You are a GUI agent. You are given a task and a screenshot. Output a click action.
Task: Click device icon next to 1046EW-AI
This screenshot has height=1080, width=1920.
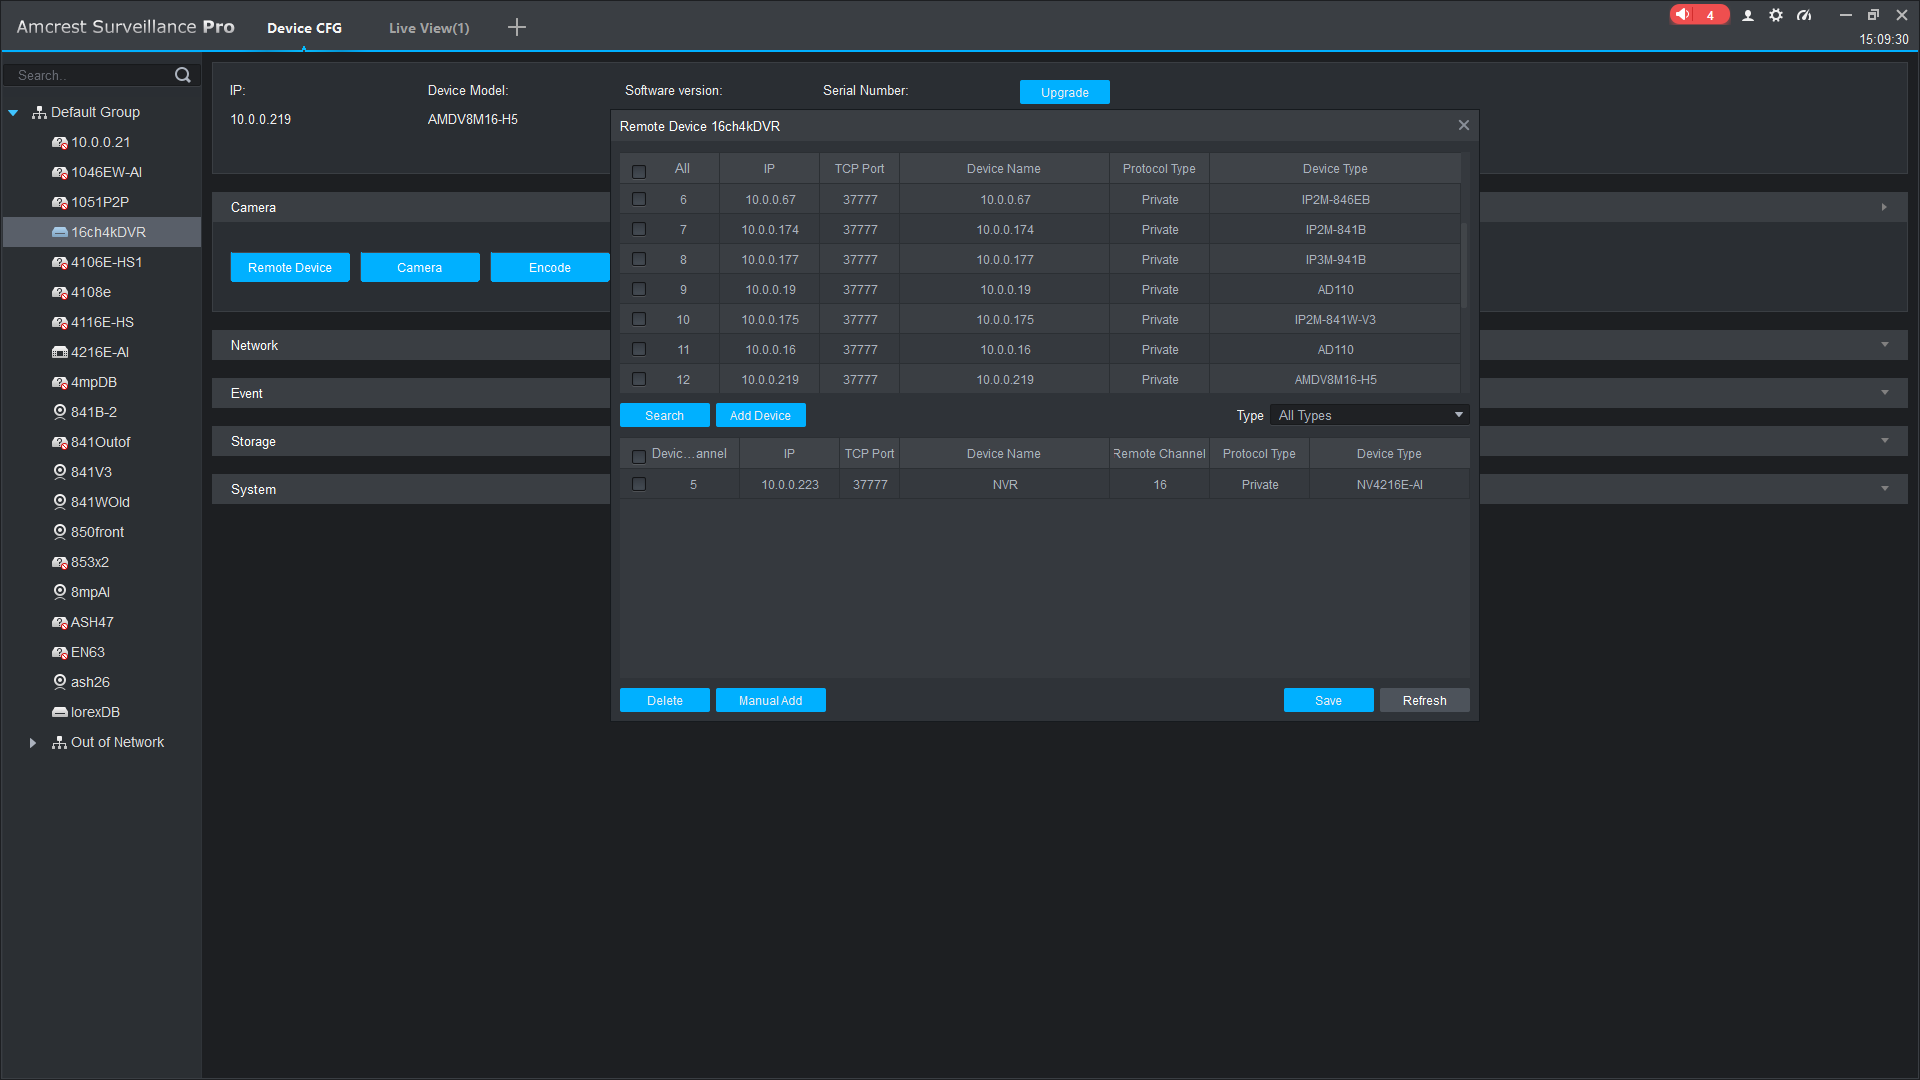(x=60, y=172)
